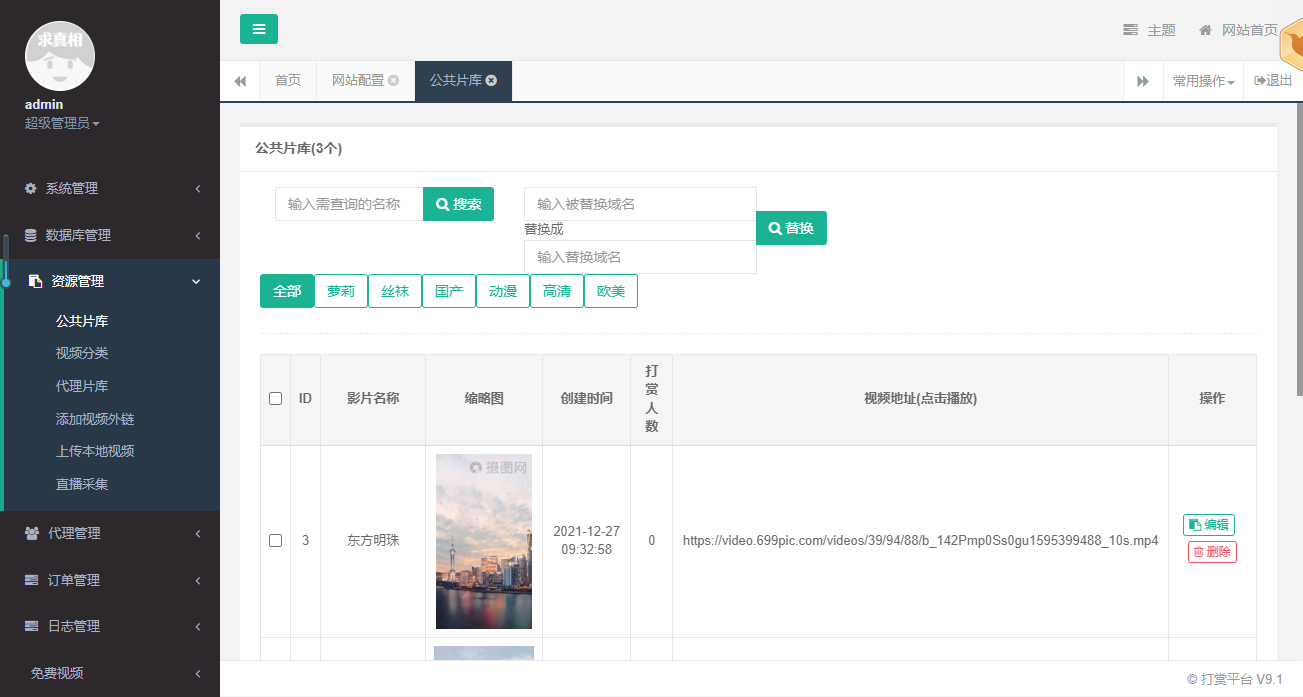
Task: Click the admin avatar image
Action: tap(59, 56)
